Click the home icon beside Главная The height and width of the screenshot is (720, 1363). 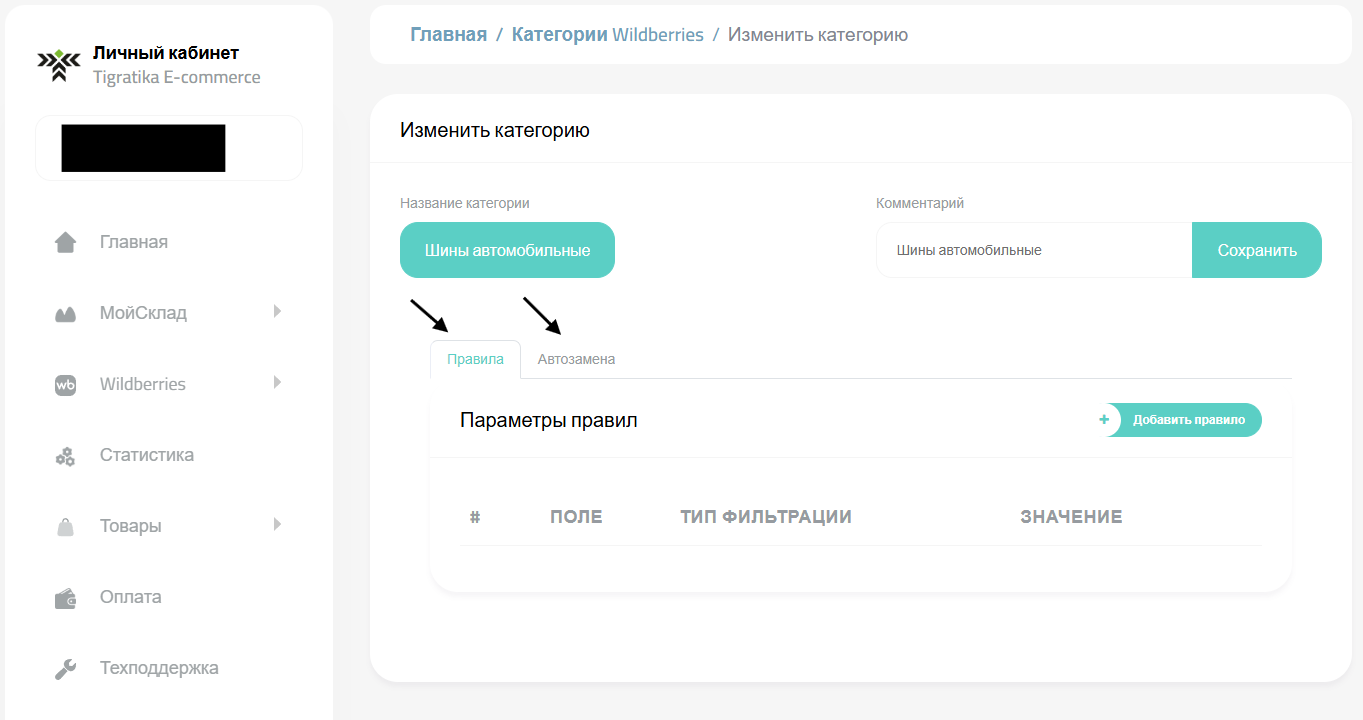tap(65, 242)
